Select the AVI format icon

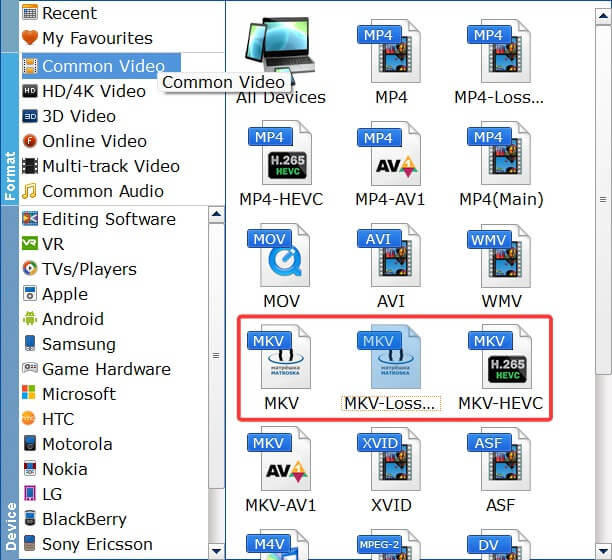tap(390, 255)
